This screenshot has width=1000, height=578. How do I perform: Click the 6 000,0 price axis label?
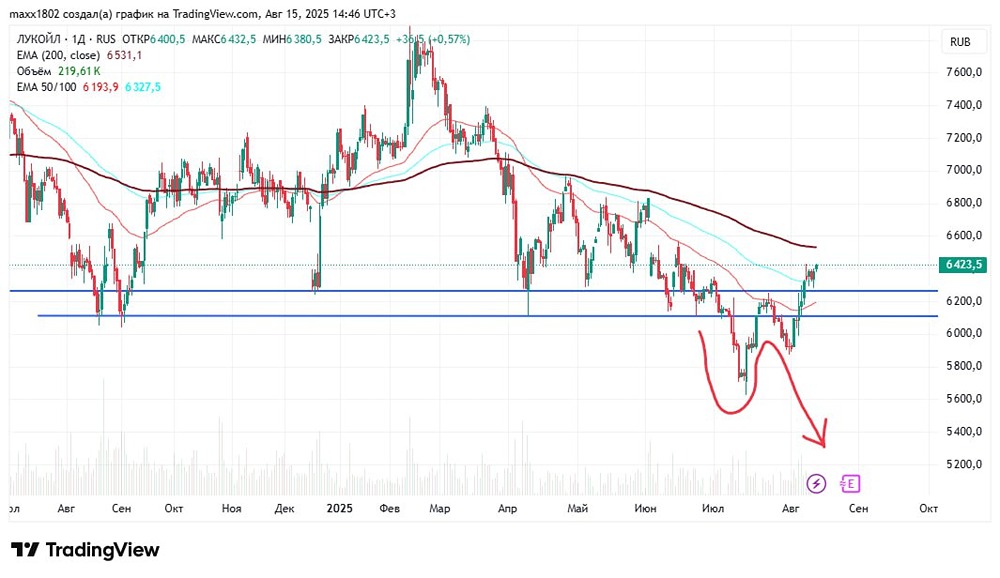964,333
